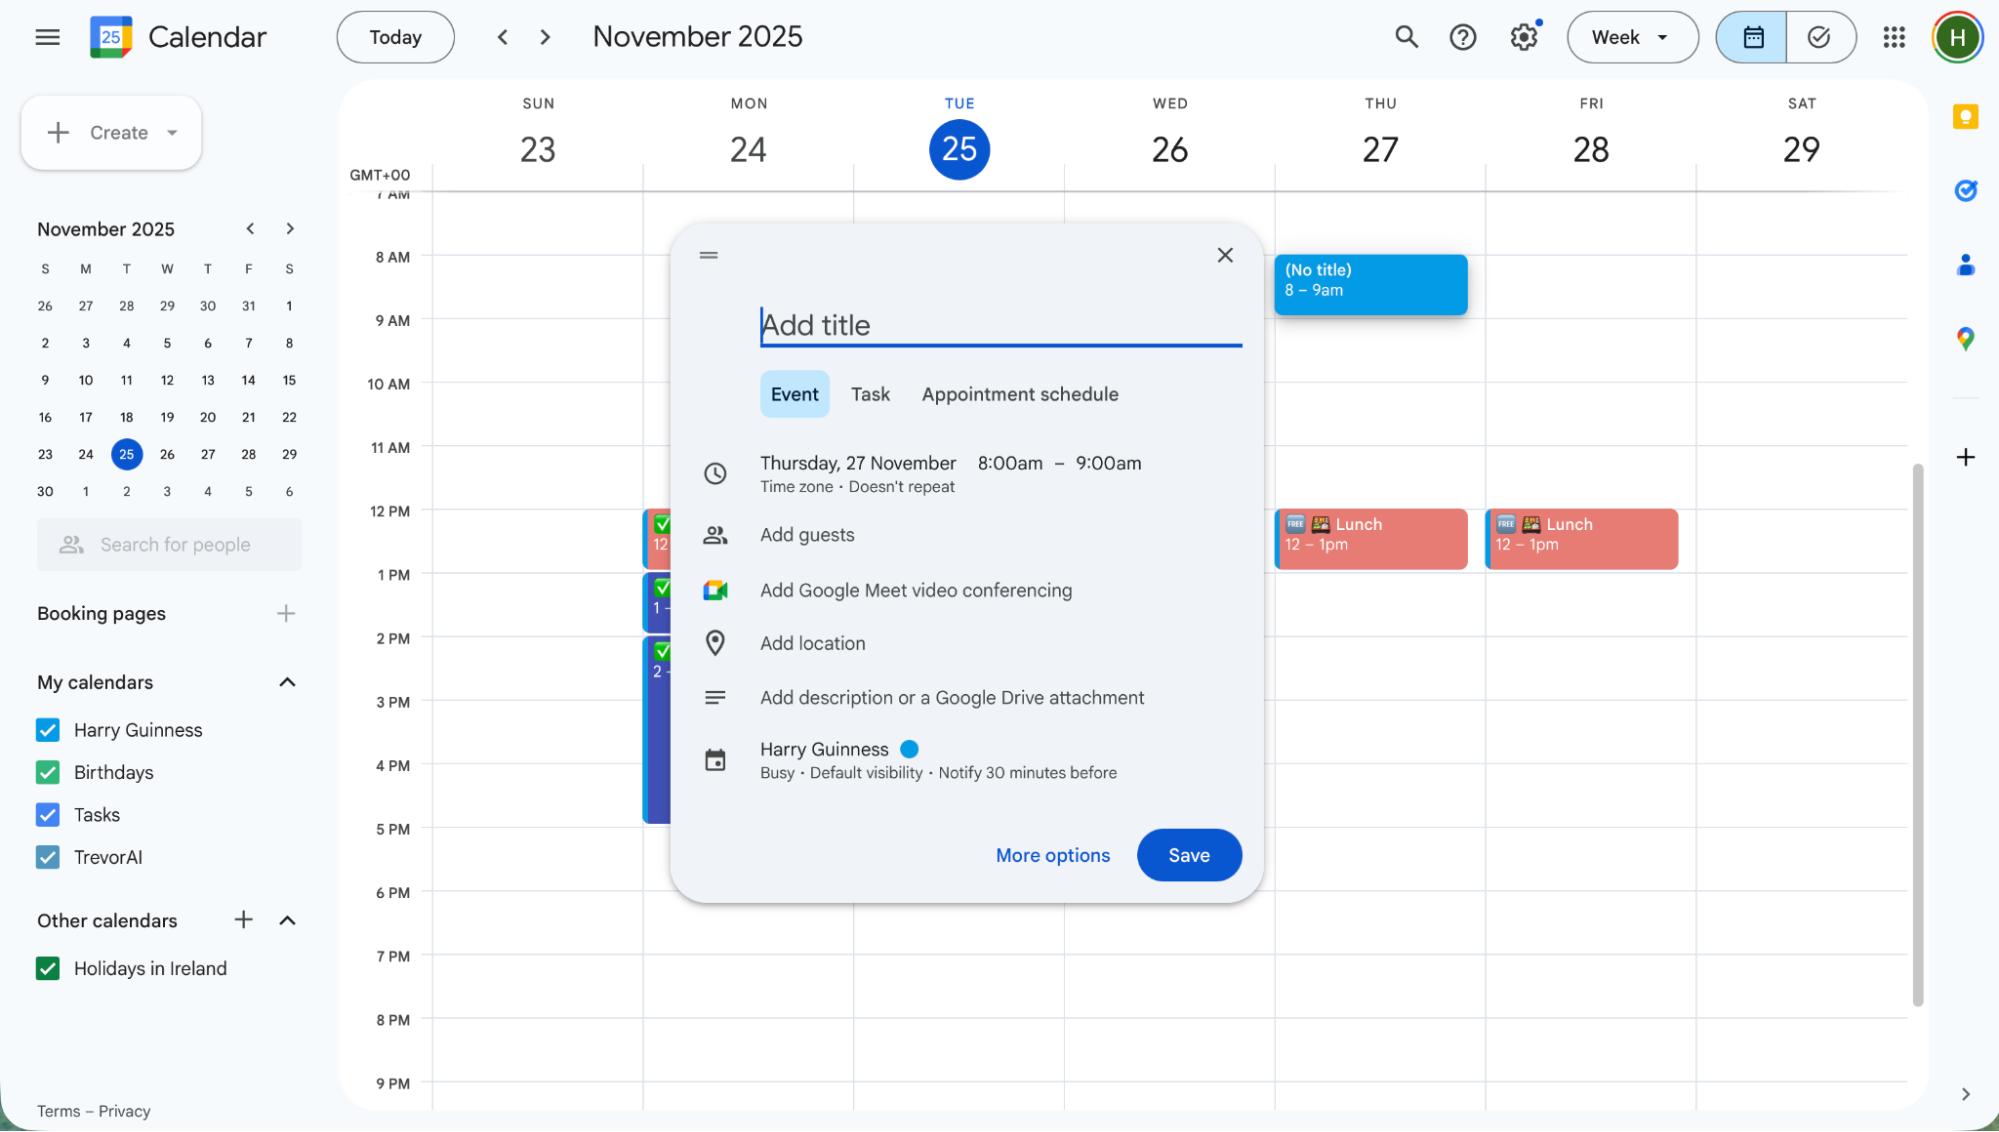This screenshot has height=1132, width=1999.
Task: Open Google Tasks in the side panel
Action: coord(1965,191)
